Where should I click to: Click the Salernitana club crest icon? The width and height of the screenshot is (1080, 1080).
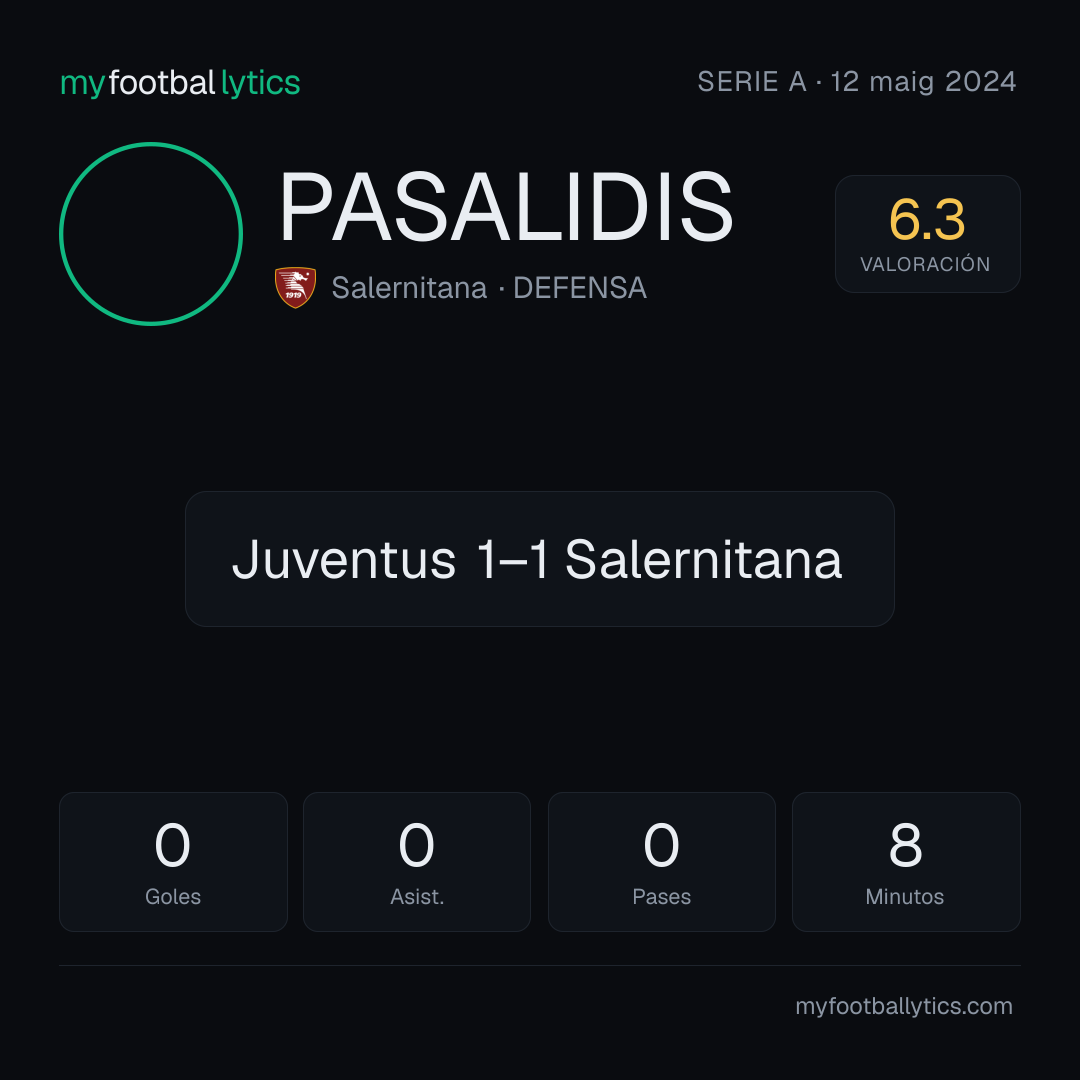coord(295,287)
